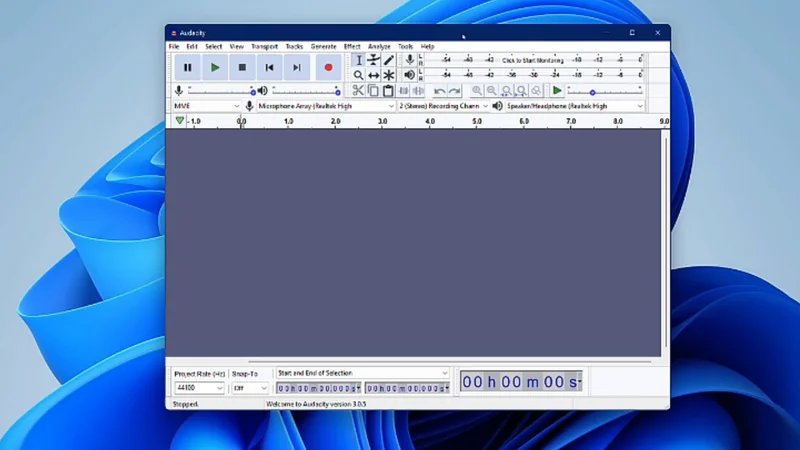Select the Time Shift tool
The image size is (800, 450).
[x=374, y=76]
